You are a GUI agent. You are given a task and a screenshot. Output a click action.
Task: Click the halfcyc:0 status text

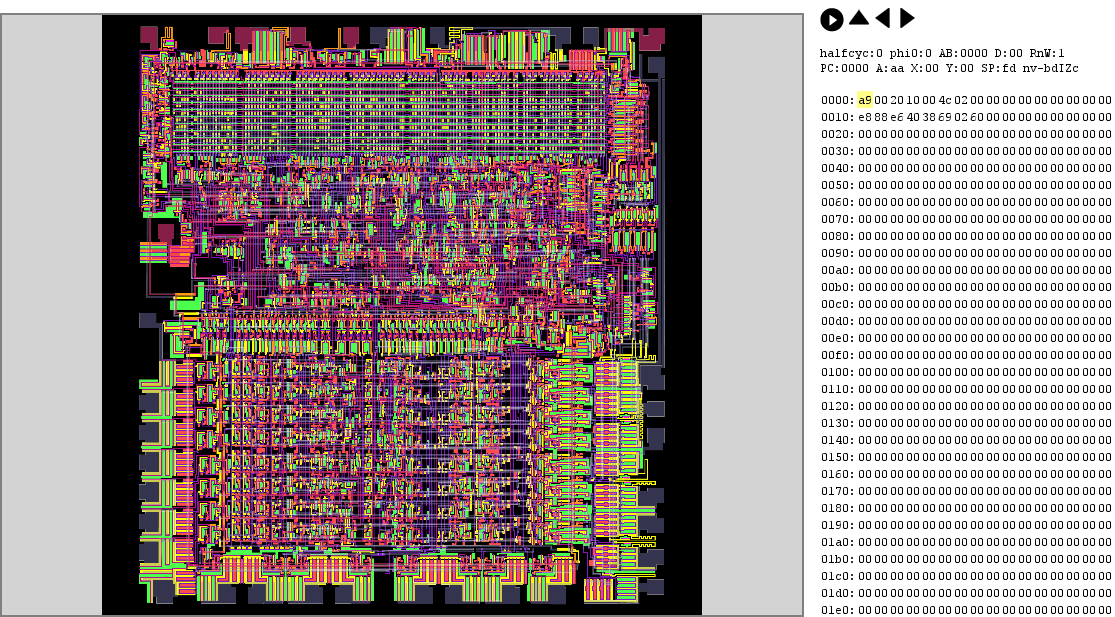[x=847, y=53]
